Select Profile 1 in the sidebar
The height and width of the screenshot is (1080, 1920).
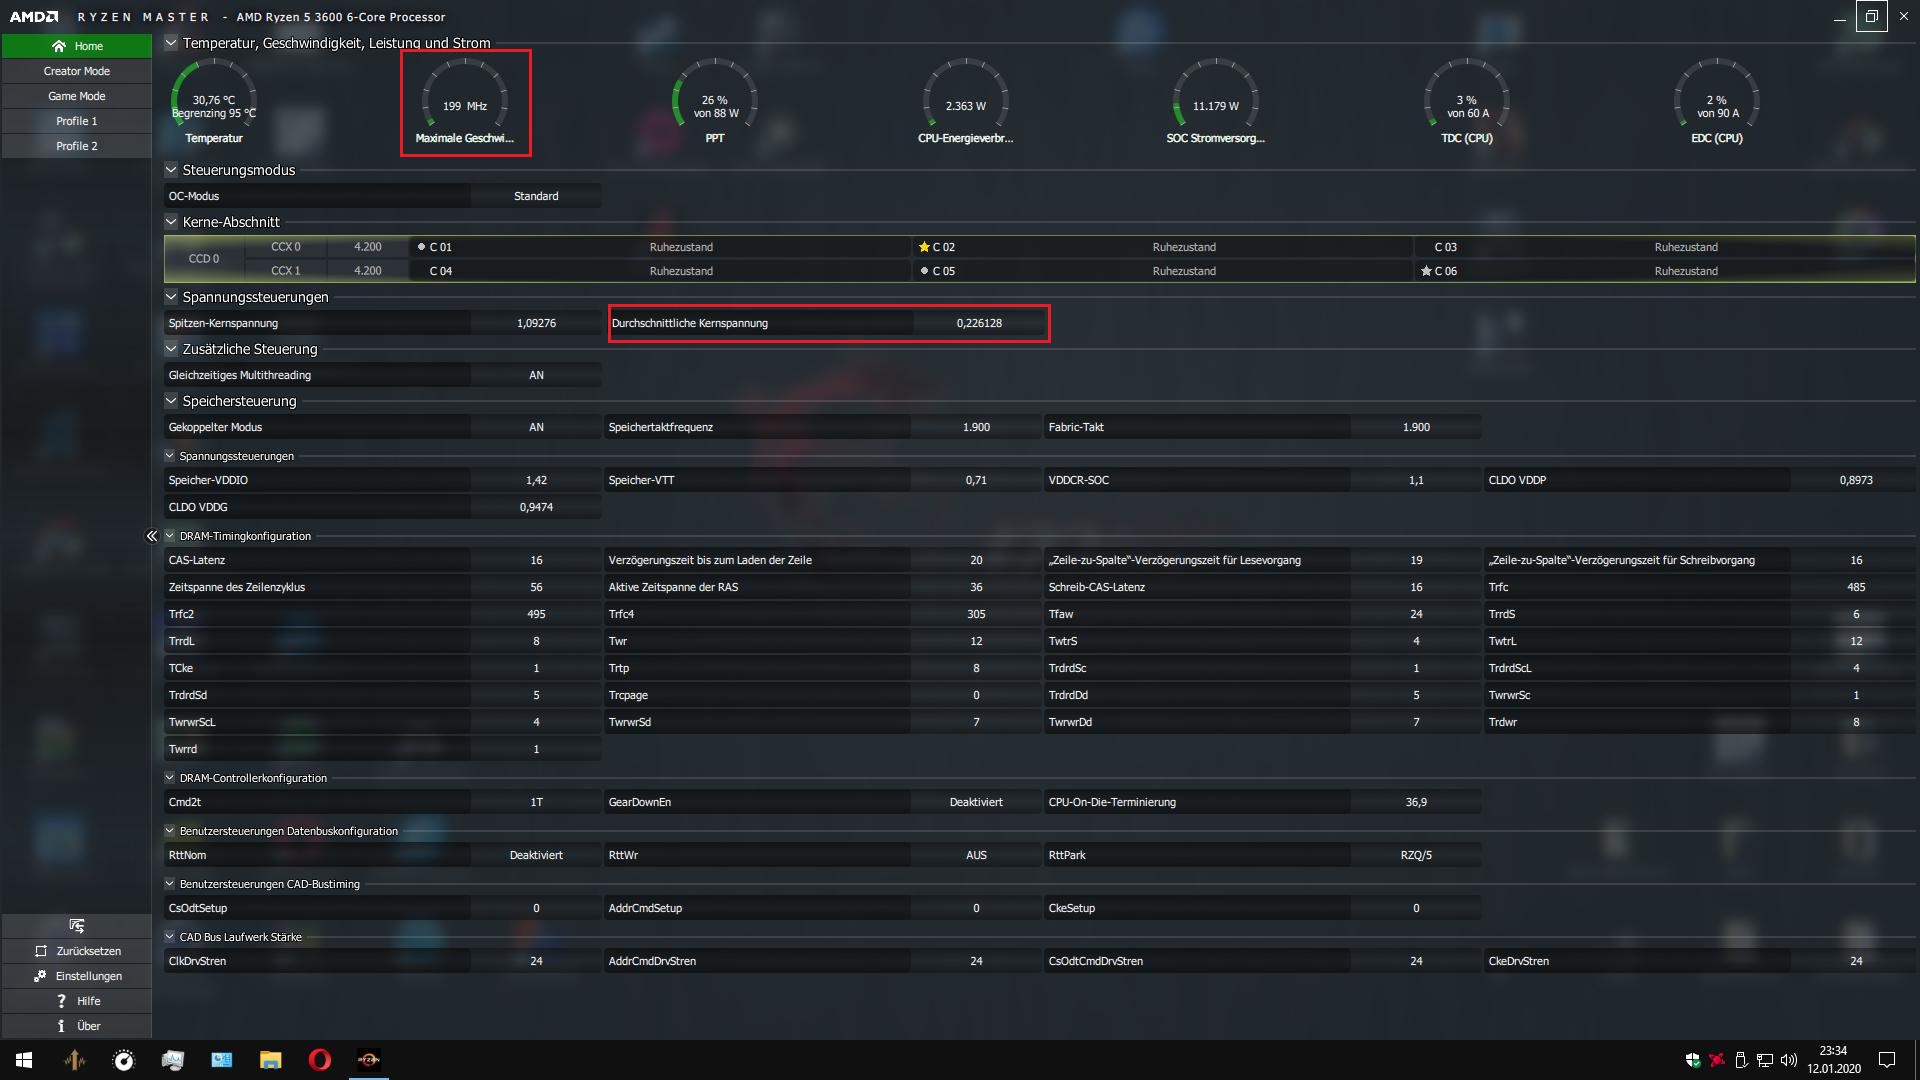pyautogui.click(x=77, y=121)
